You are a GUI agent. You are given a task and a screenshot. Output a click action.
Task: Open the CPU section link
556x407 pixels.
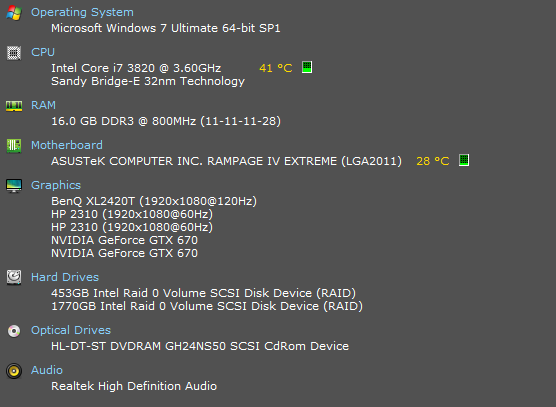(x=43, y=52)
